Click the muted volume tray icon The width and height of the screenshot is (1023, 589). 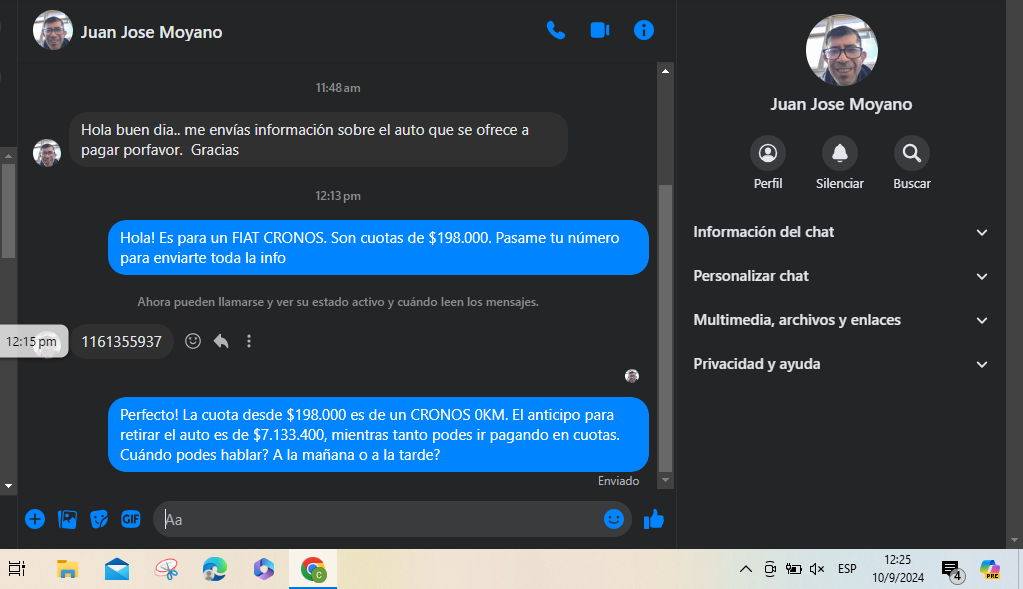(817, 569)
